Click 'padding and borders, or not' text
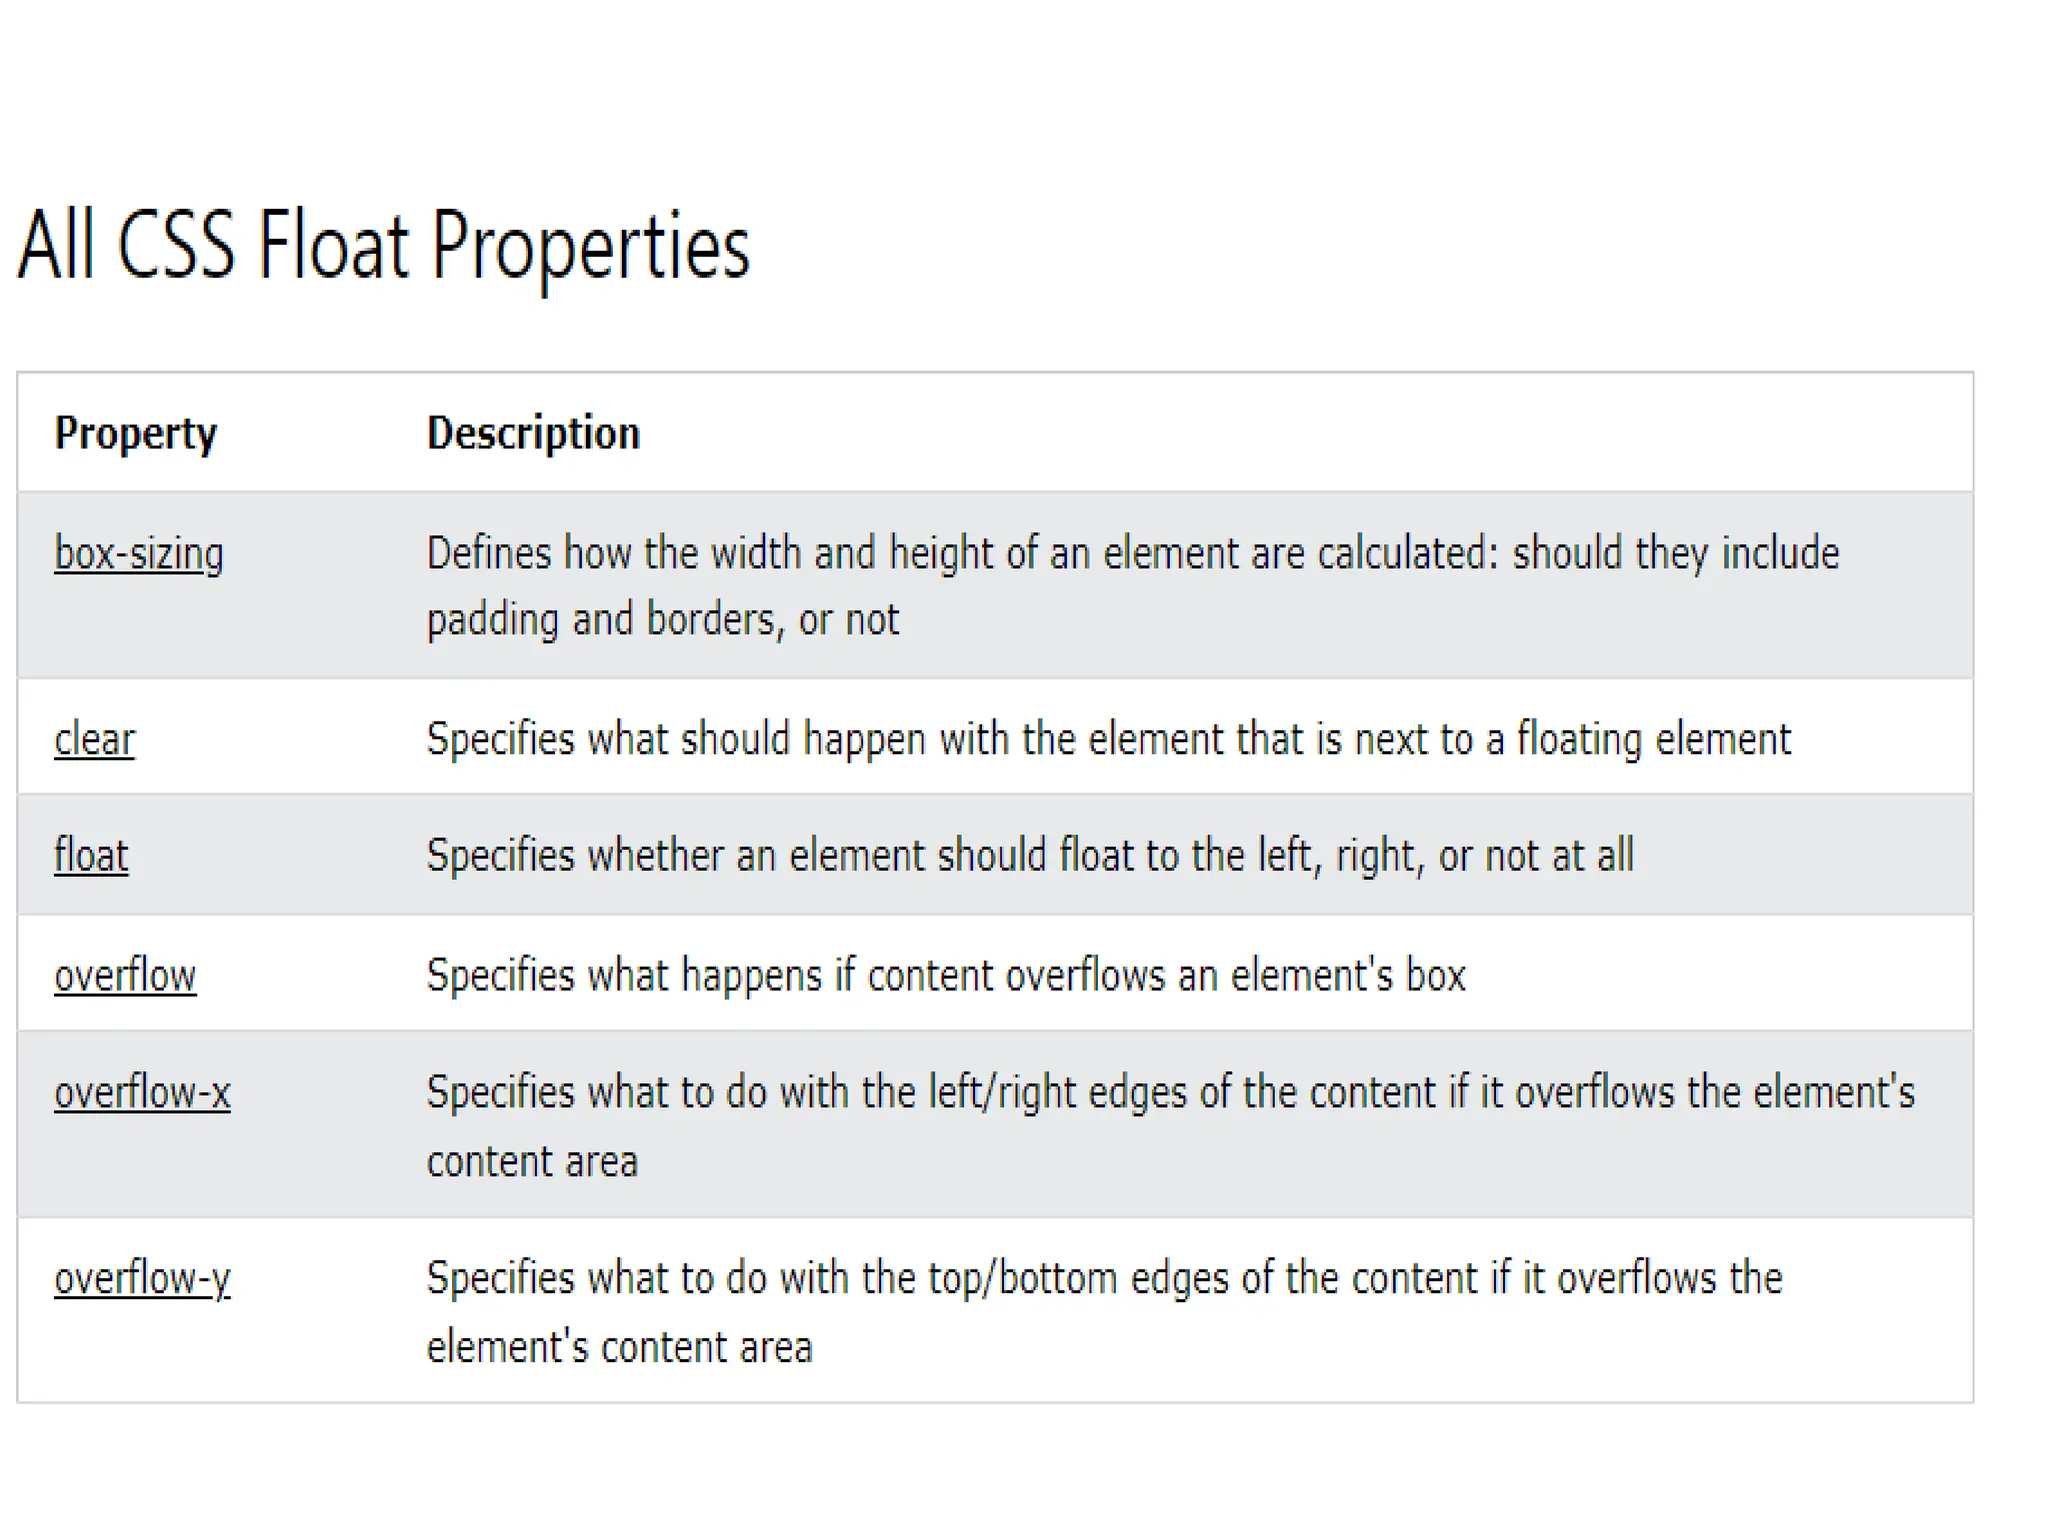2048x1536 pixels. tap(663, 620)
